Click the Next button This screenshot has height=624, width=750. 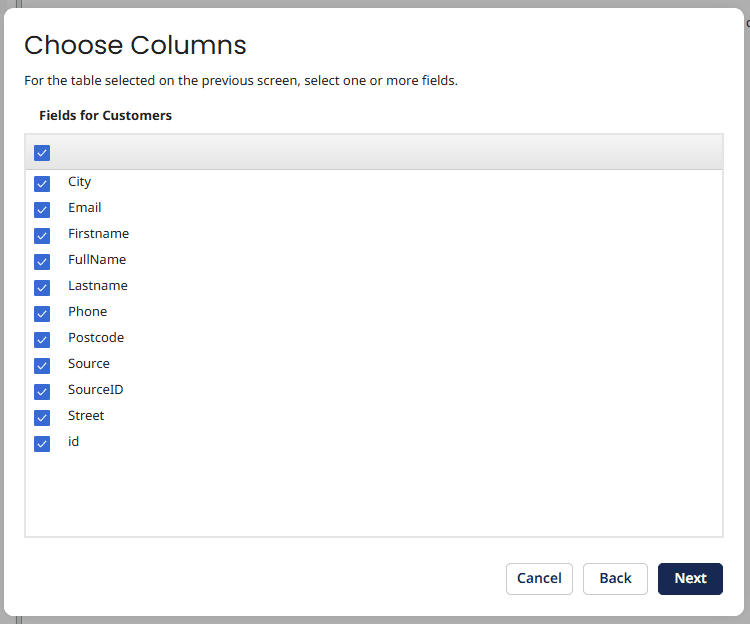pos(690,579)
